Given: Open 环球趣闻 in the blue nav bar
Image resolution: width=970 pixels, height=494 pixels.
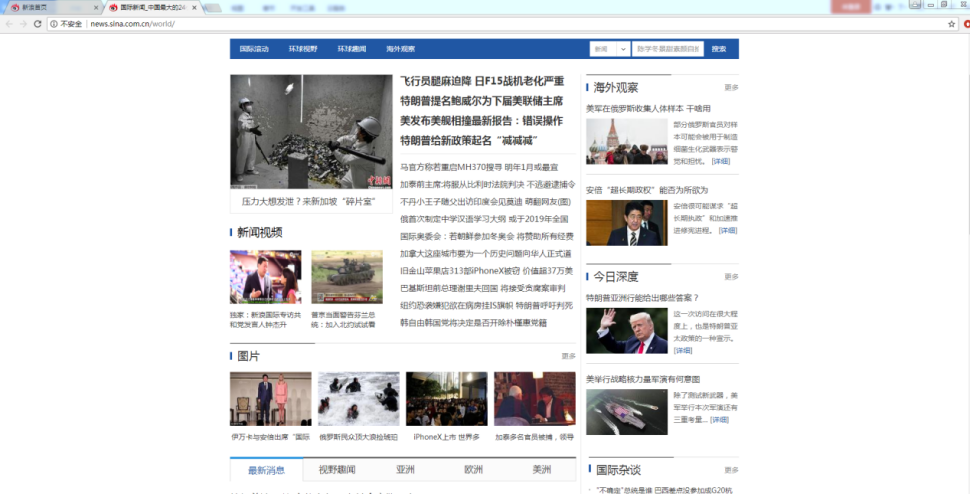Looking at the screenshot, I should (x=351, y=49).
